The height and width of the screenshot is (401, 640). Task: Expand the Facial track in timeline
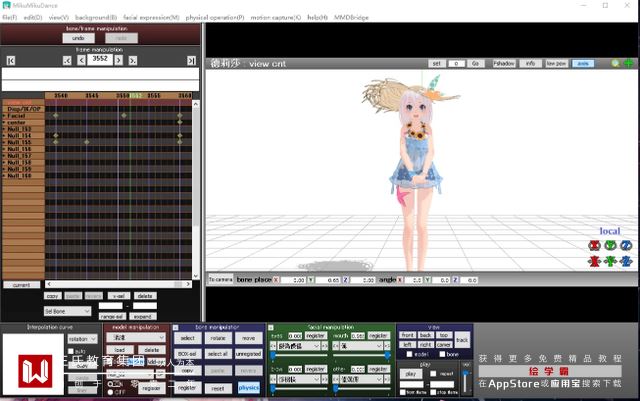point(4,116)
